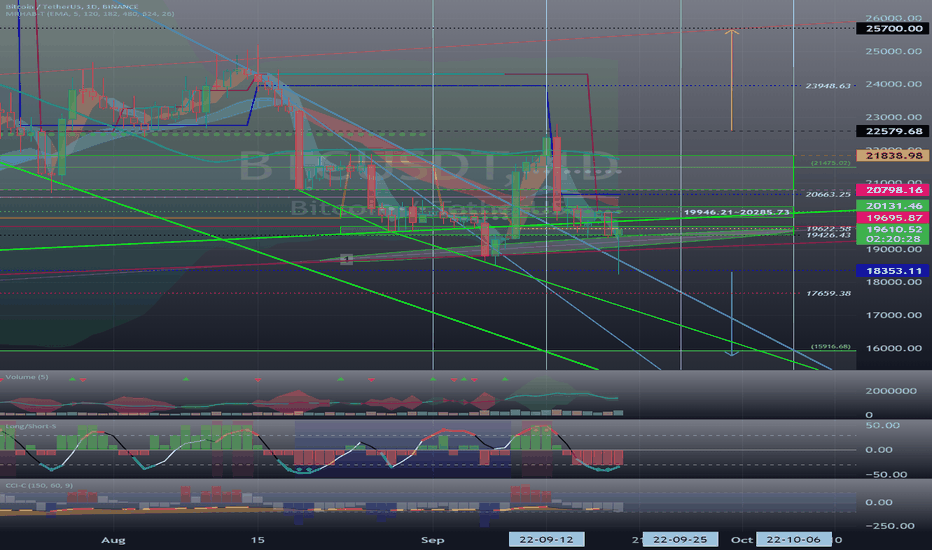Click the green 20131.46 price label

point(893,206)
